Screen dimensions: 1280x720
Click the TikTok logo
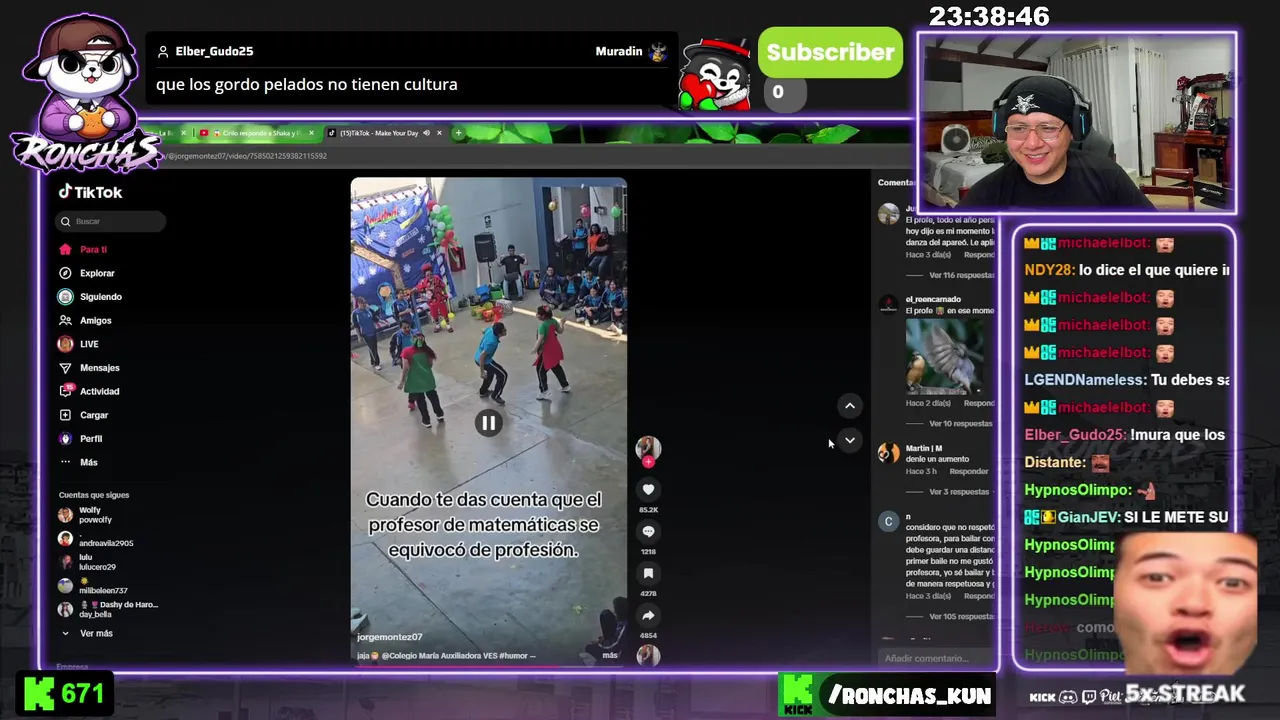click(90, 192)
